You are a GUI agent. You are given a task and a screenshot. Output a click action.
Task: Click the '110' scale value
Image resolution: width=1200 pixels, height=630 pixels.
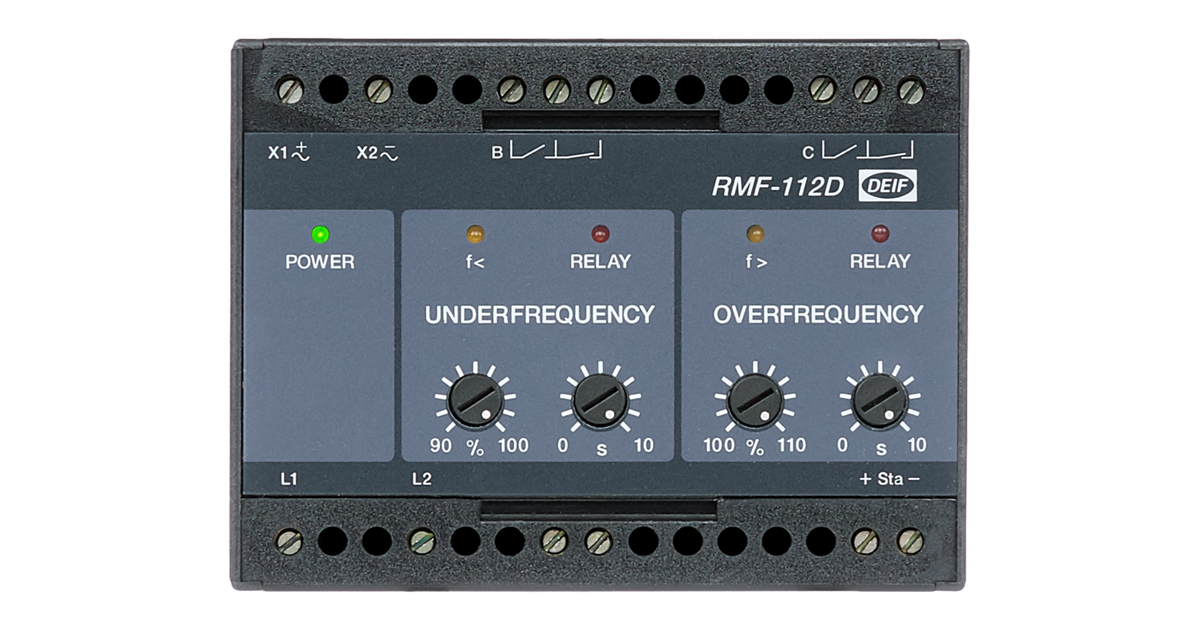tap(790, 446)
